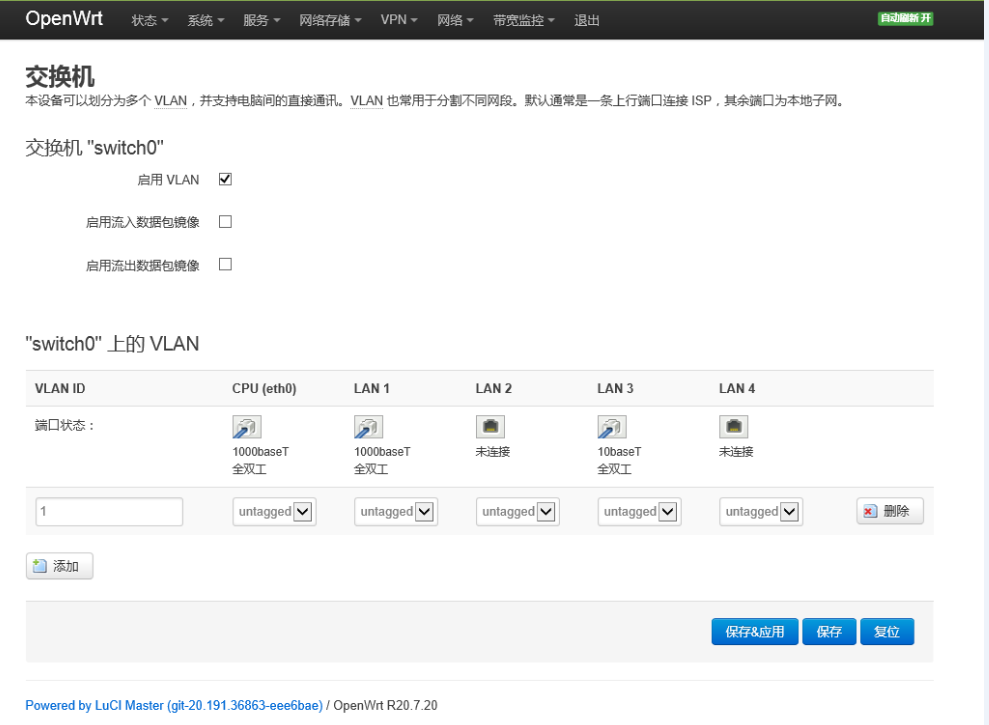Image resolution: width=989 pixels, height=725 pixels.
Task: Open the untagged dropdown for LAN 3
Action: tap(639, 511)
